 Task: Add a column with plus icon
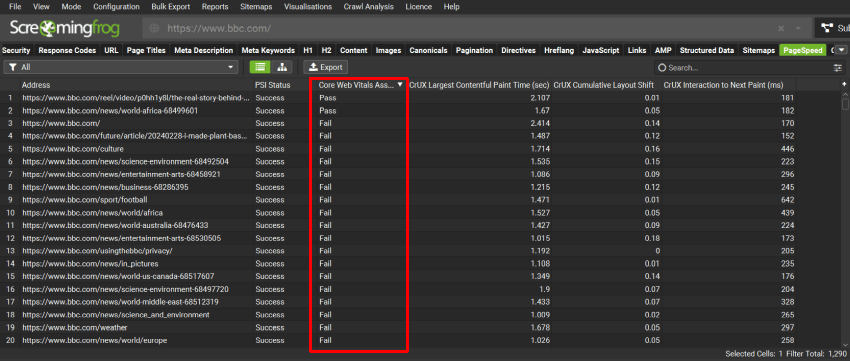[x=843, y=85]
